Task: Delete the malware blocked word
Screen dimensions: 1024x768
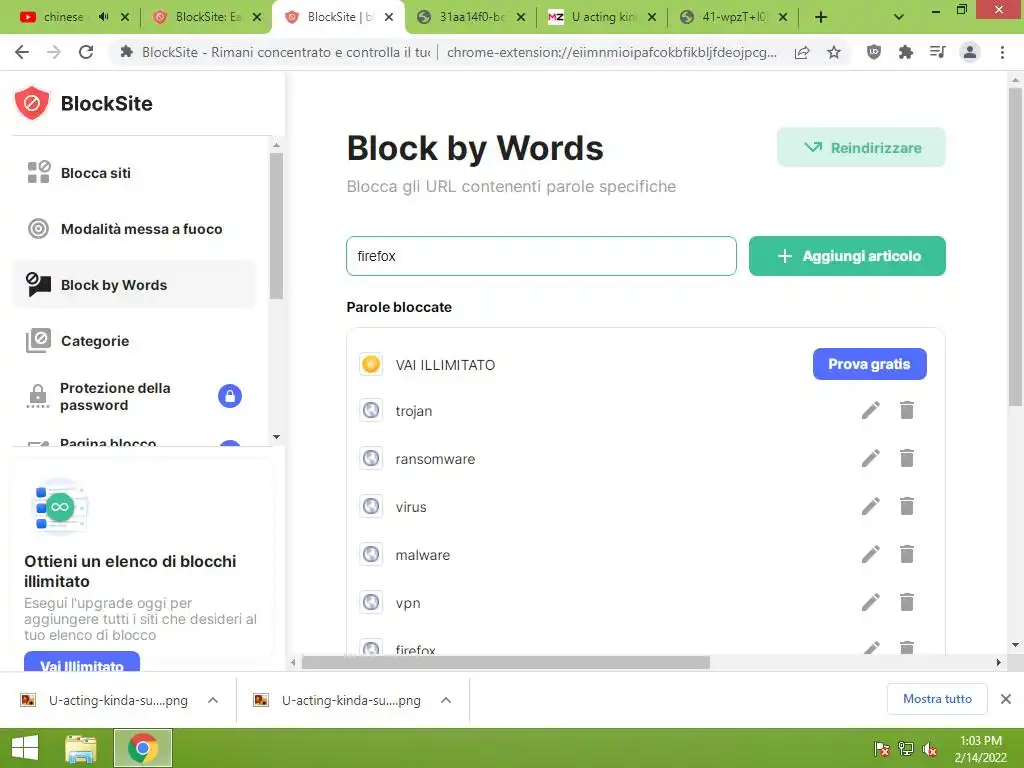Action: pyautogui.click(x=906, y=554)
